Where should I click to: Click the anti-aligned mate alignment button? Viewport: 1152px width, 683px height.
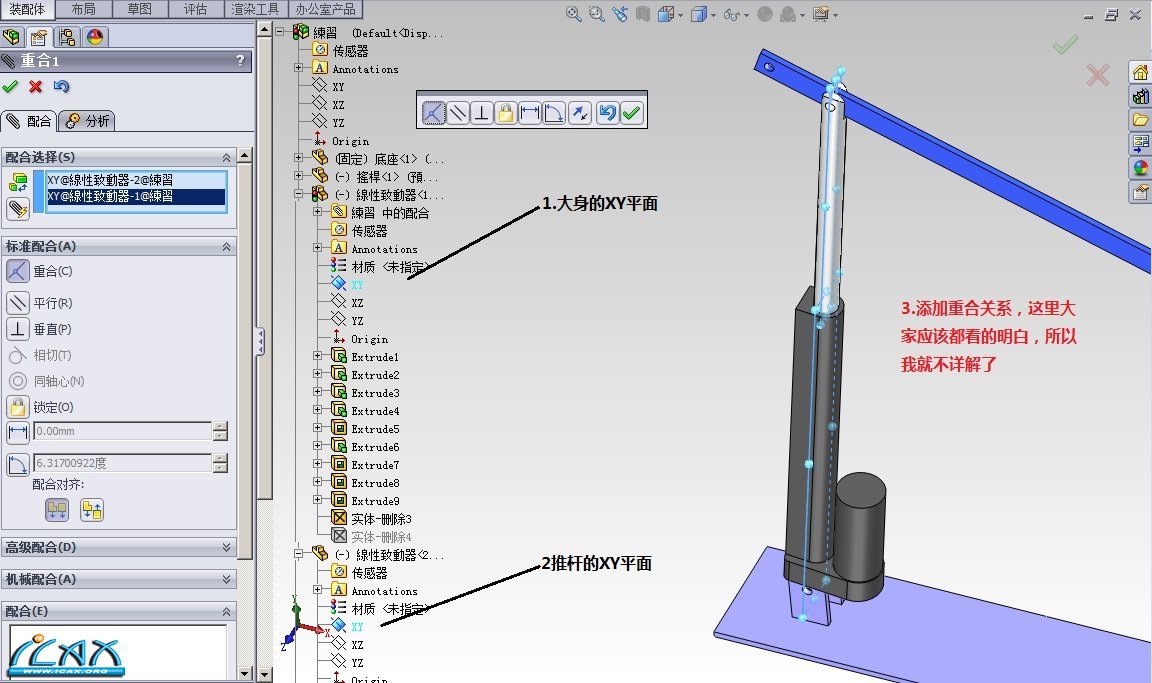coord(92,510)
